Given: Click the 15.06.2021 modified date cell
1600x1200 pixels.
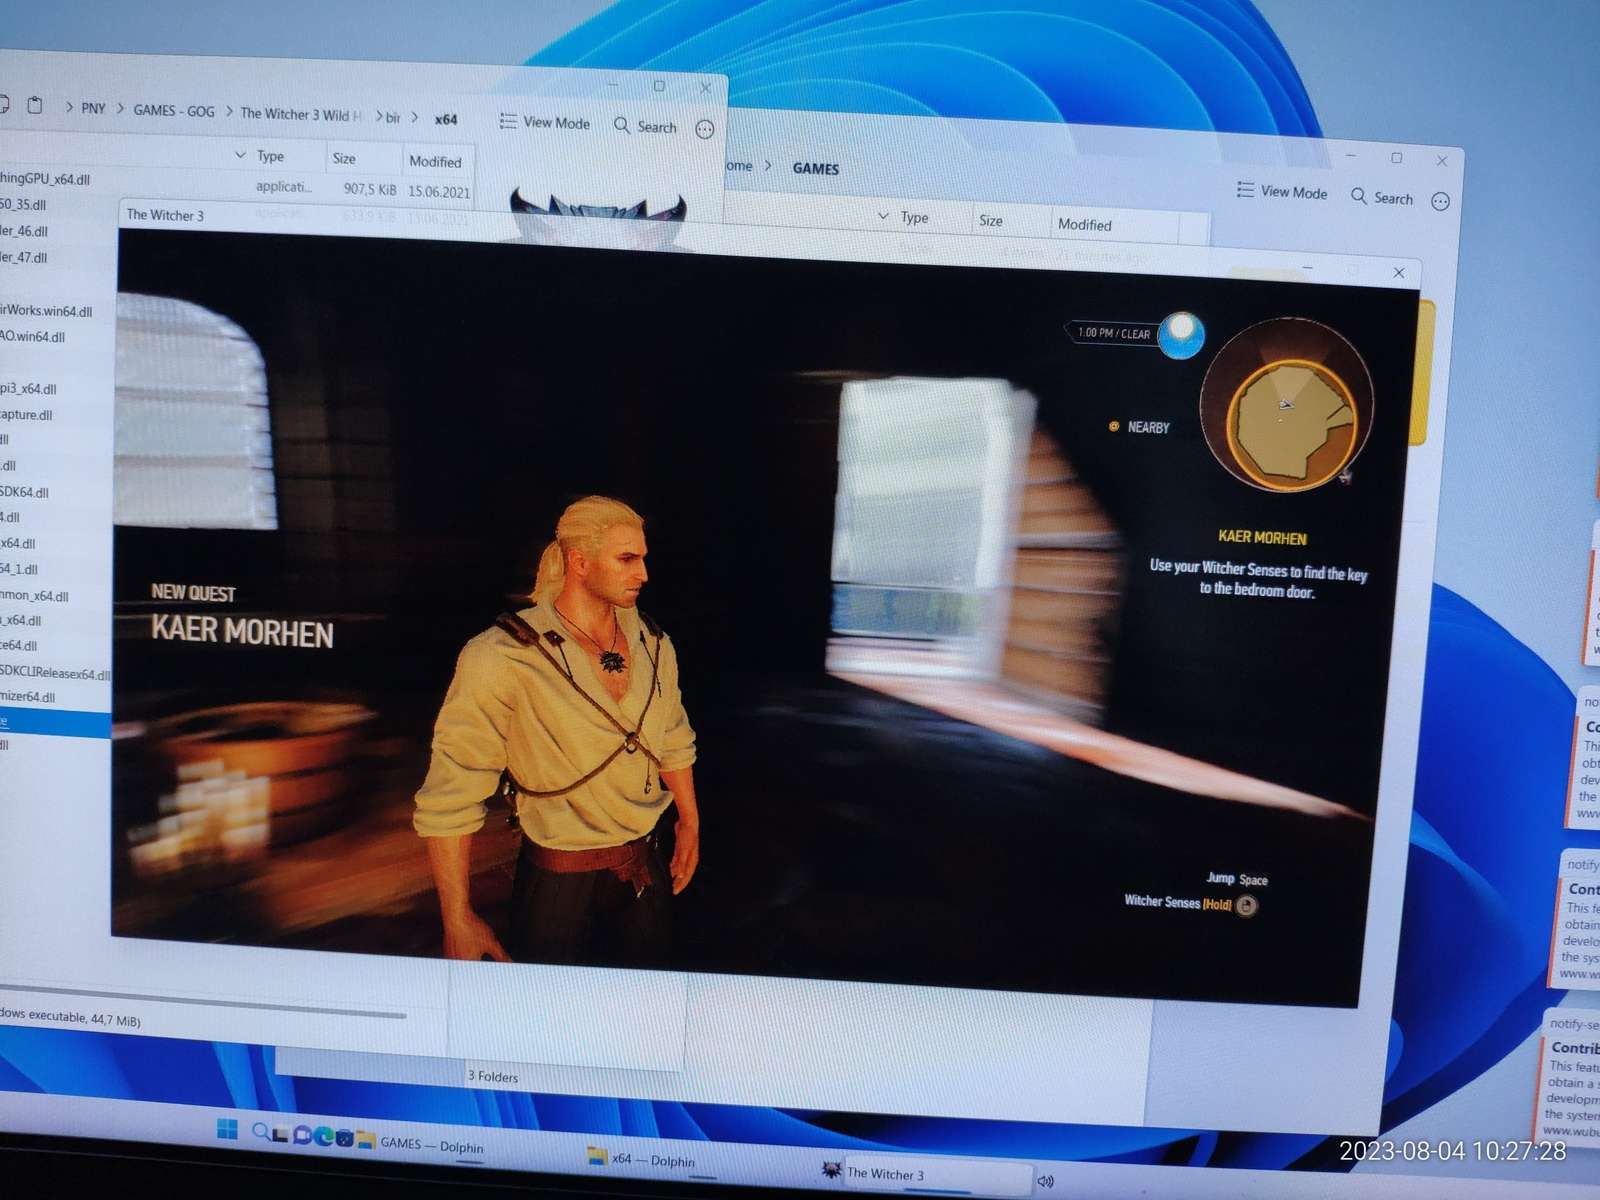Looking at the screenshot, I should pyautogui.click(x=439, y=192).
